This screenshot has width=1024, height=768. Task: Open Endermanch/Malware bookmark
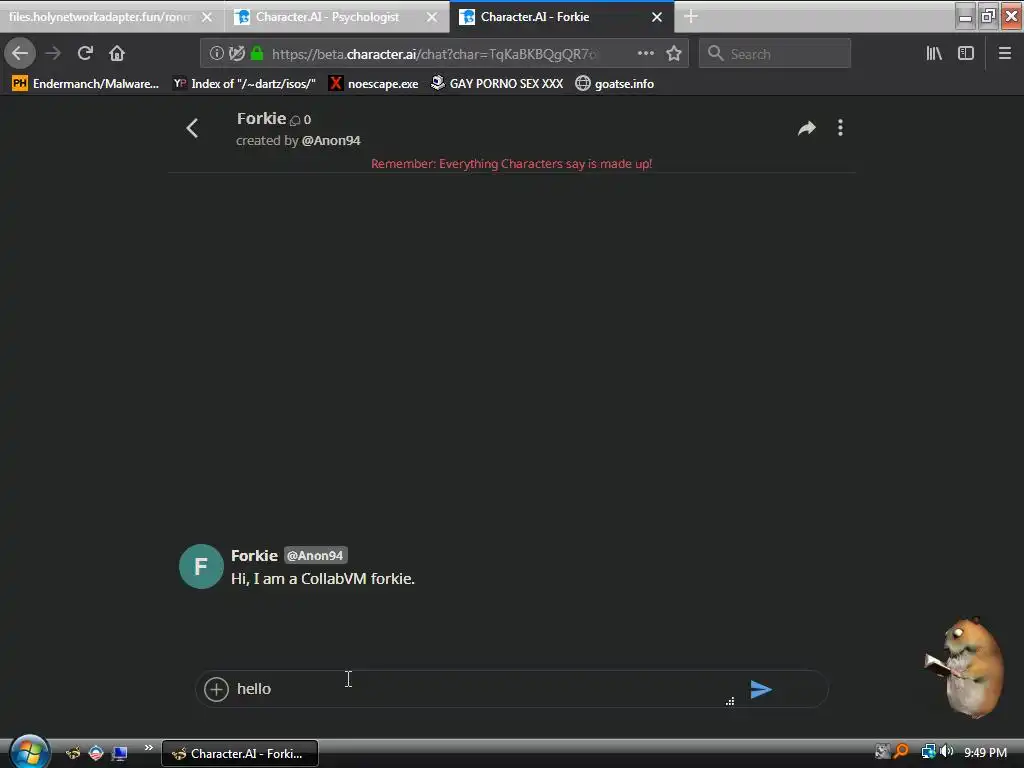point(86,84)
